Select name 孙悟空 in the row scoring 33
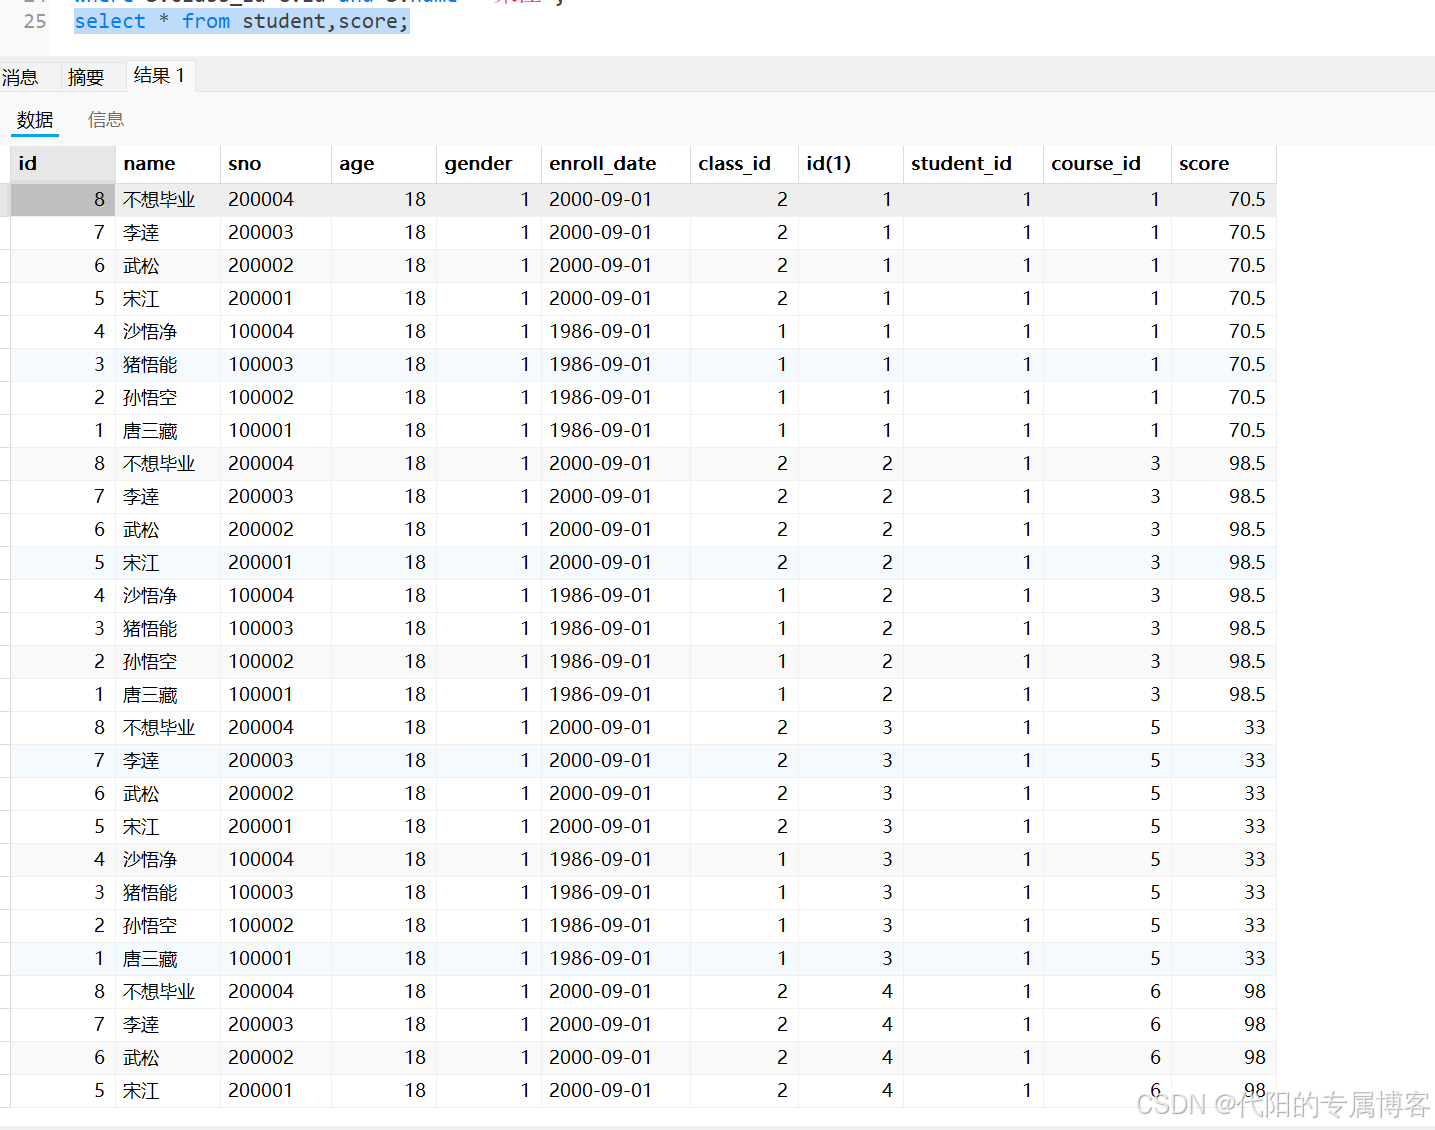Image resolution: width=1435 pixels, height=1130 pixels. [x=150, y=926]
